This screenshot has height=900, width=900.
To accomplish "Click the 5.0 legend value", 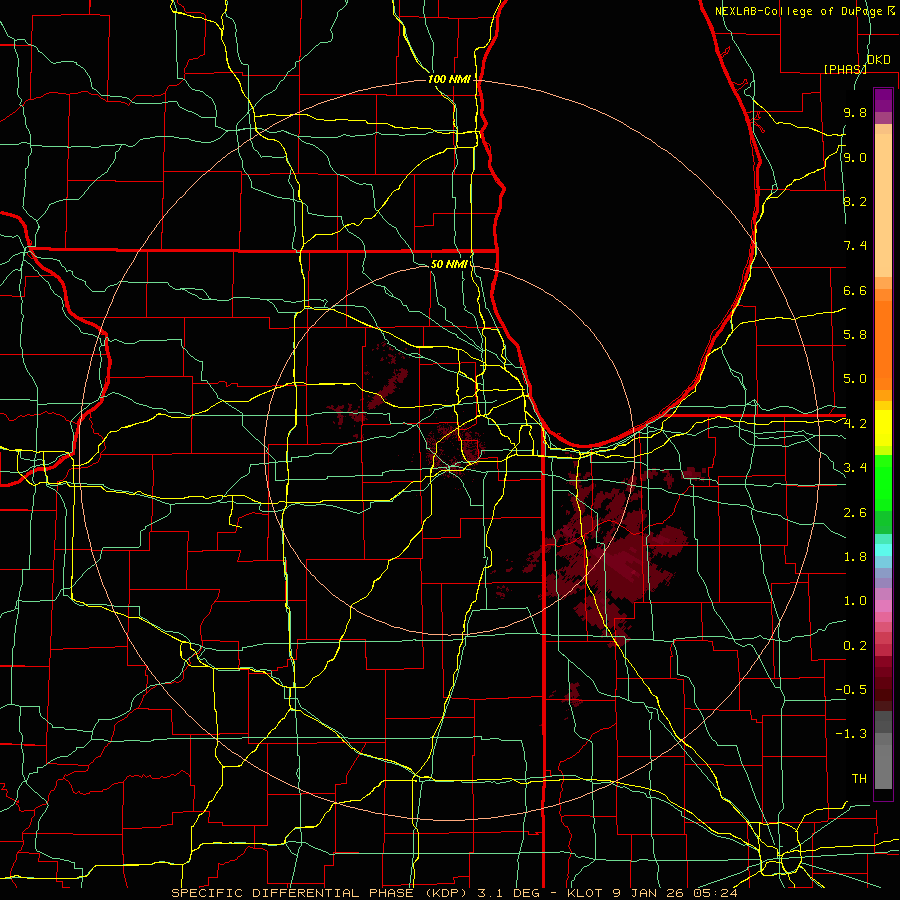I will pyautogui.click(x=855, y=379).
